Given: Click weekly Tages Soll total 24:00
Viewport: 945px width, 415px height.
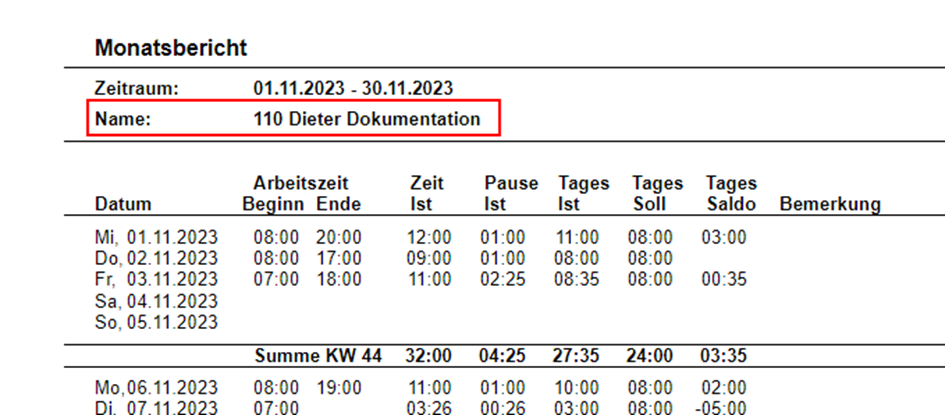Looking at the screenshot, I should 650,356.
